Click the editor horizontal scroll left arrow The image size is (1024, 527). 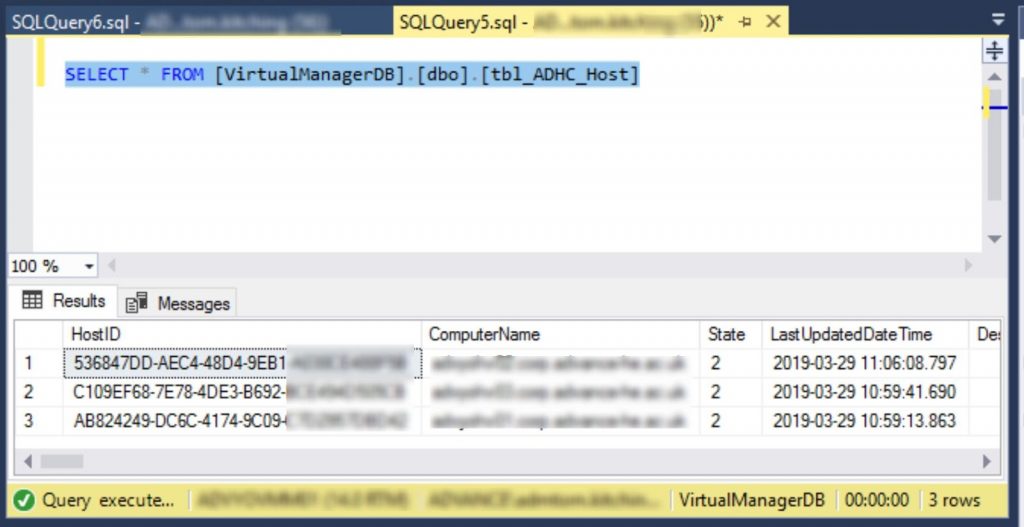click(x=112, y=266)
